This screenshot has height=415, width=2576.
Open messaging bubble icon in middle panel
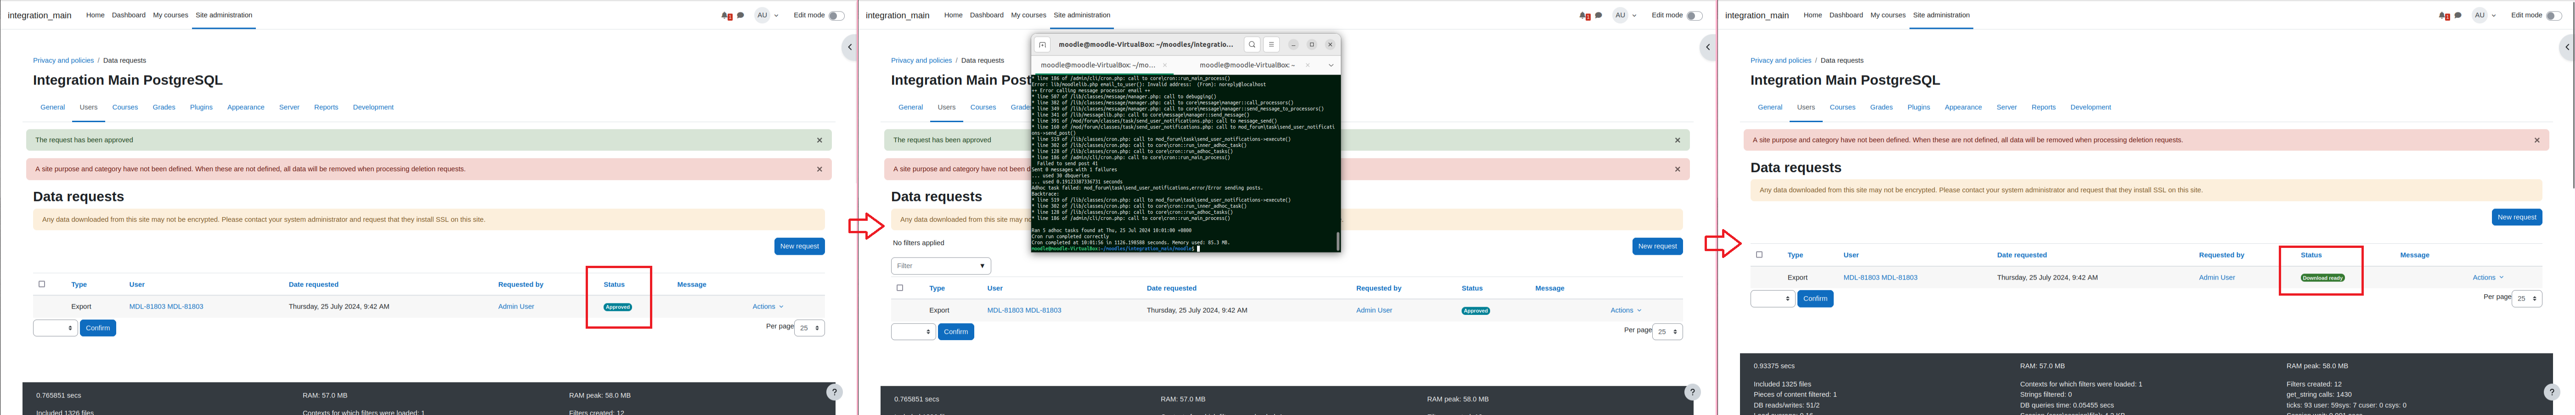1598,15
